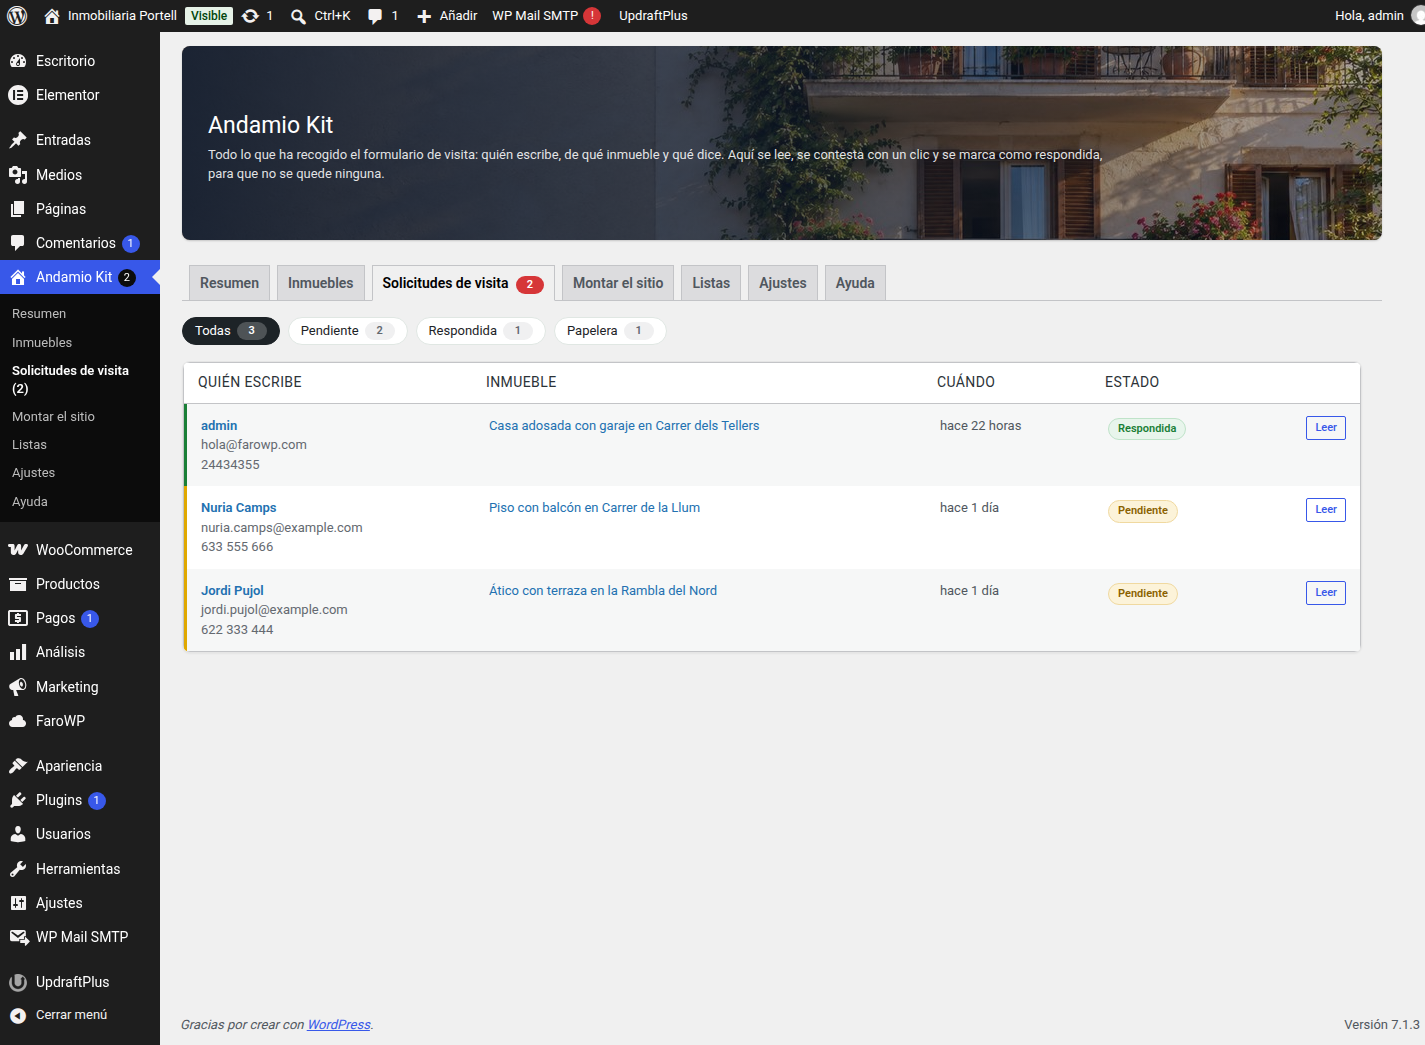Click the WooCommerce icon in sidebar
1425x1045 pixels.
point(18,550)
